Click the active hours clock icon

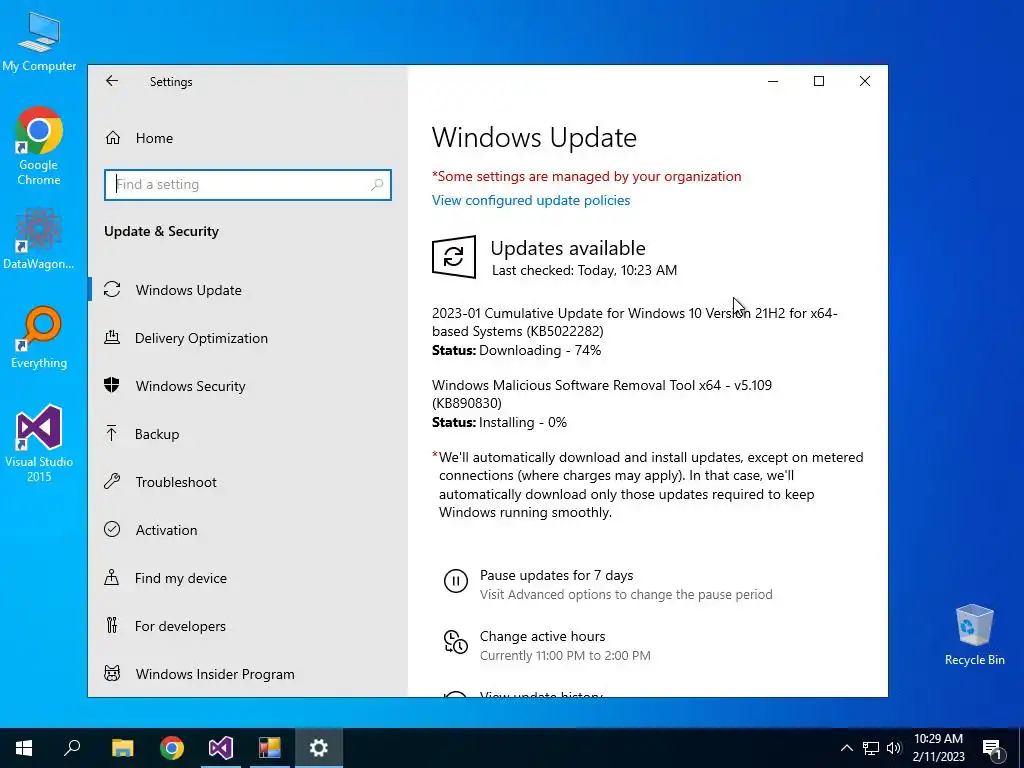coord(456,642)
